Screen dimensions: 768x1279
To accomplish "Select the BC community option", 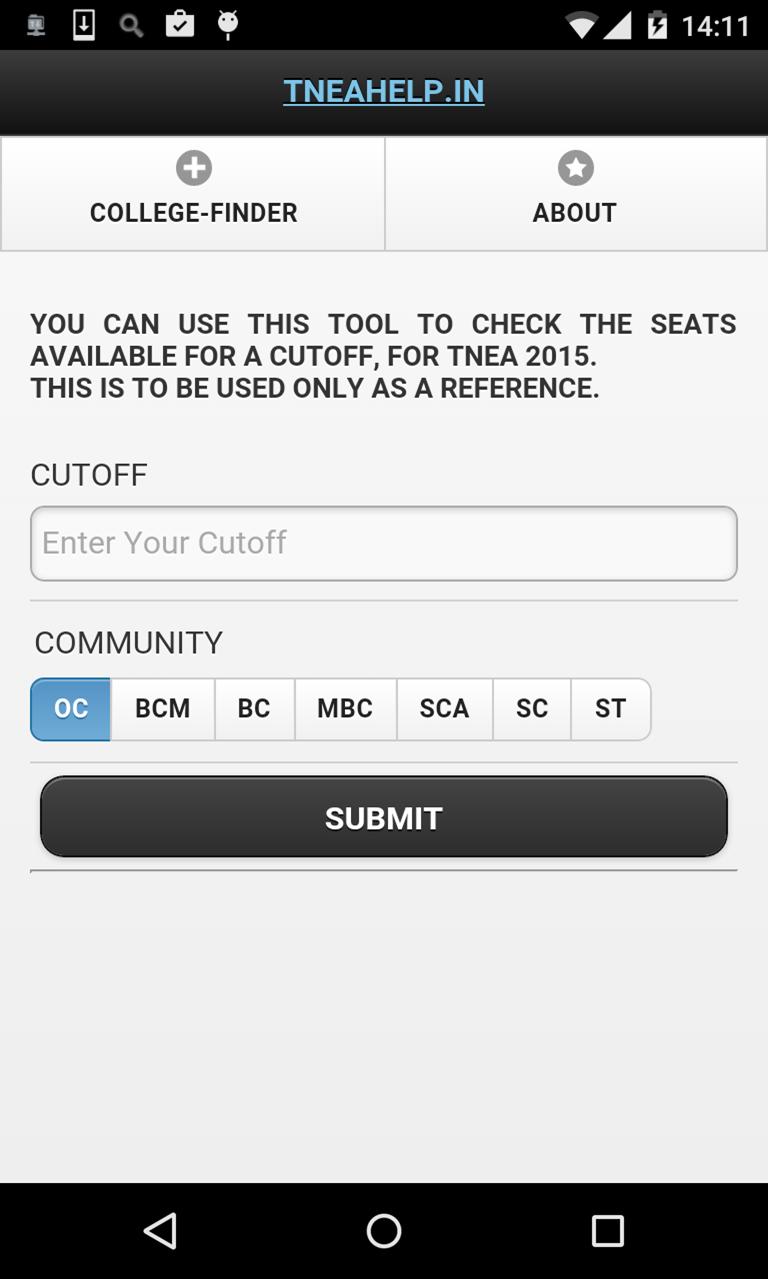I will 254,709.
